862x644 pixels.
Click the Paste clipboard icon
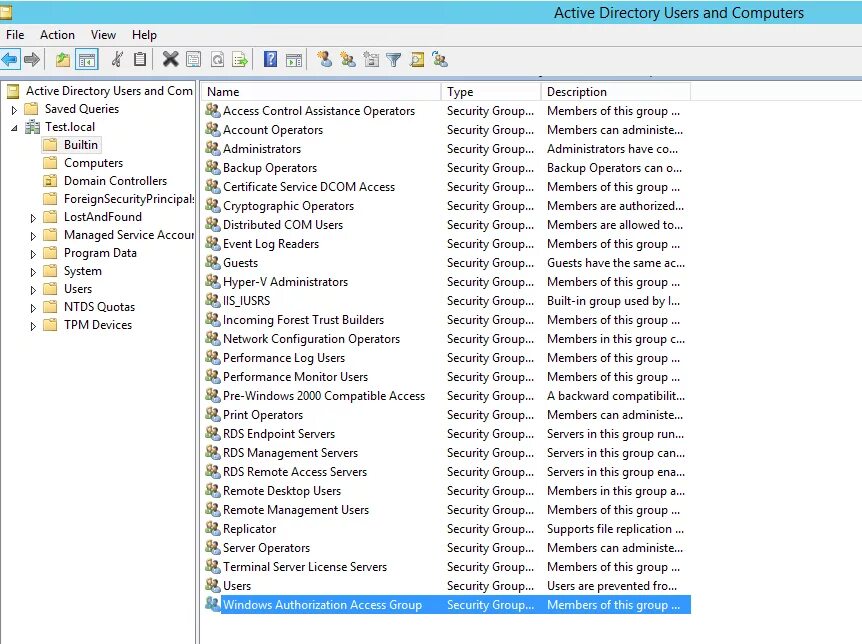[x=140, y=59]
